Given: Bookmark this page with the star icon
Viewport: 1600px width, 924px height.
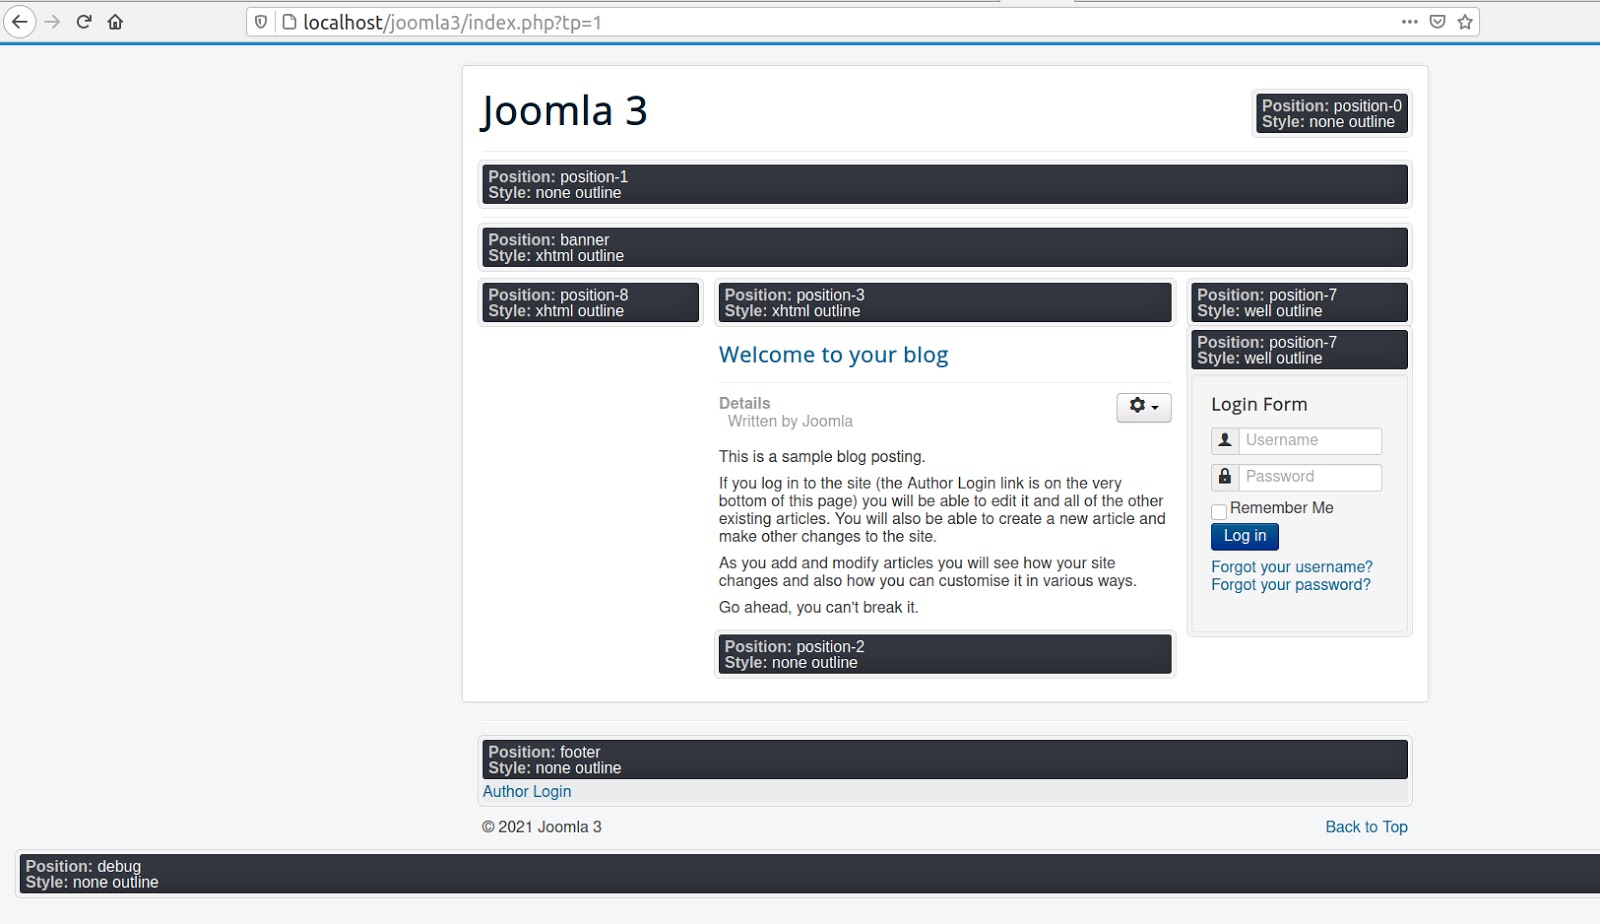Looking at the screenshot, I should [1465, 21].
